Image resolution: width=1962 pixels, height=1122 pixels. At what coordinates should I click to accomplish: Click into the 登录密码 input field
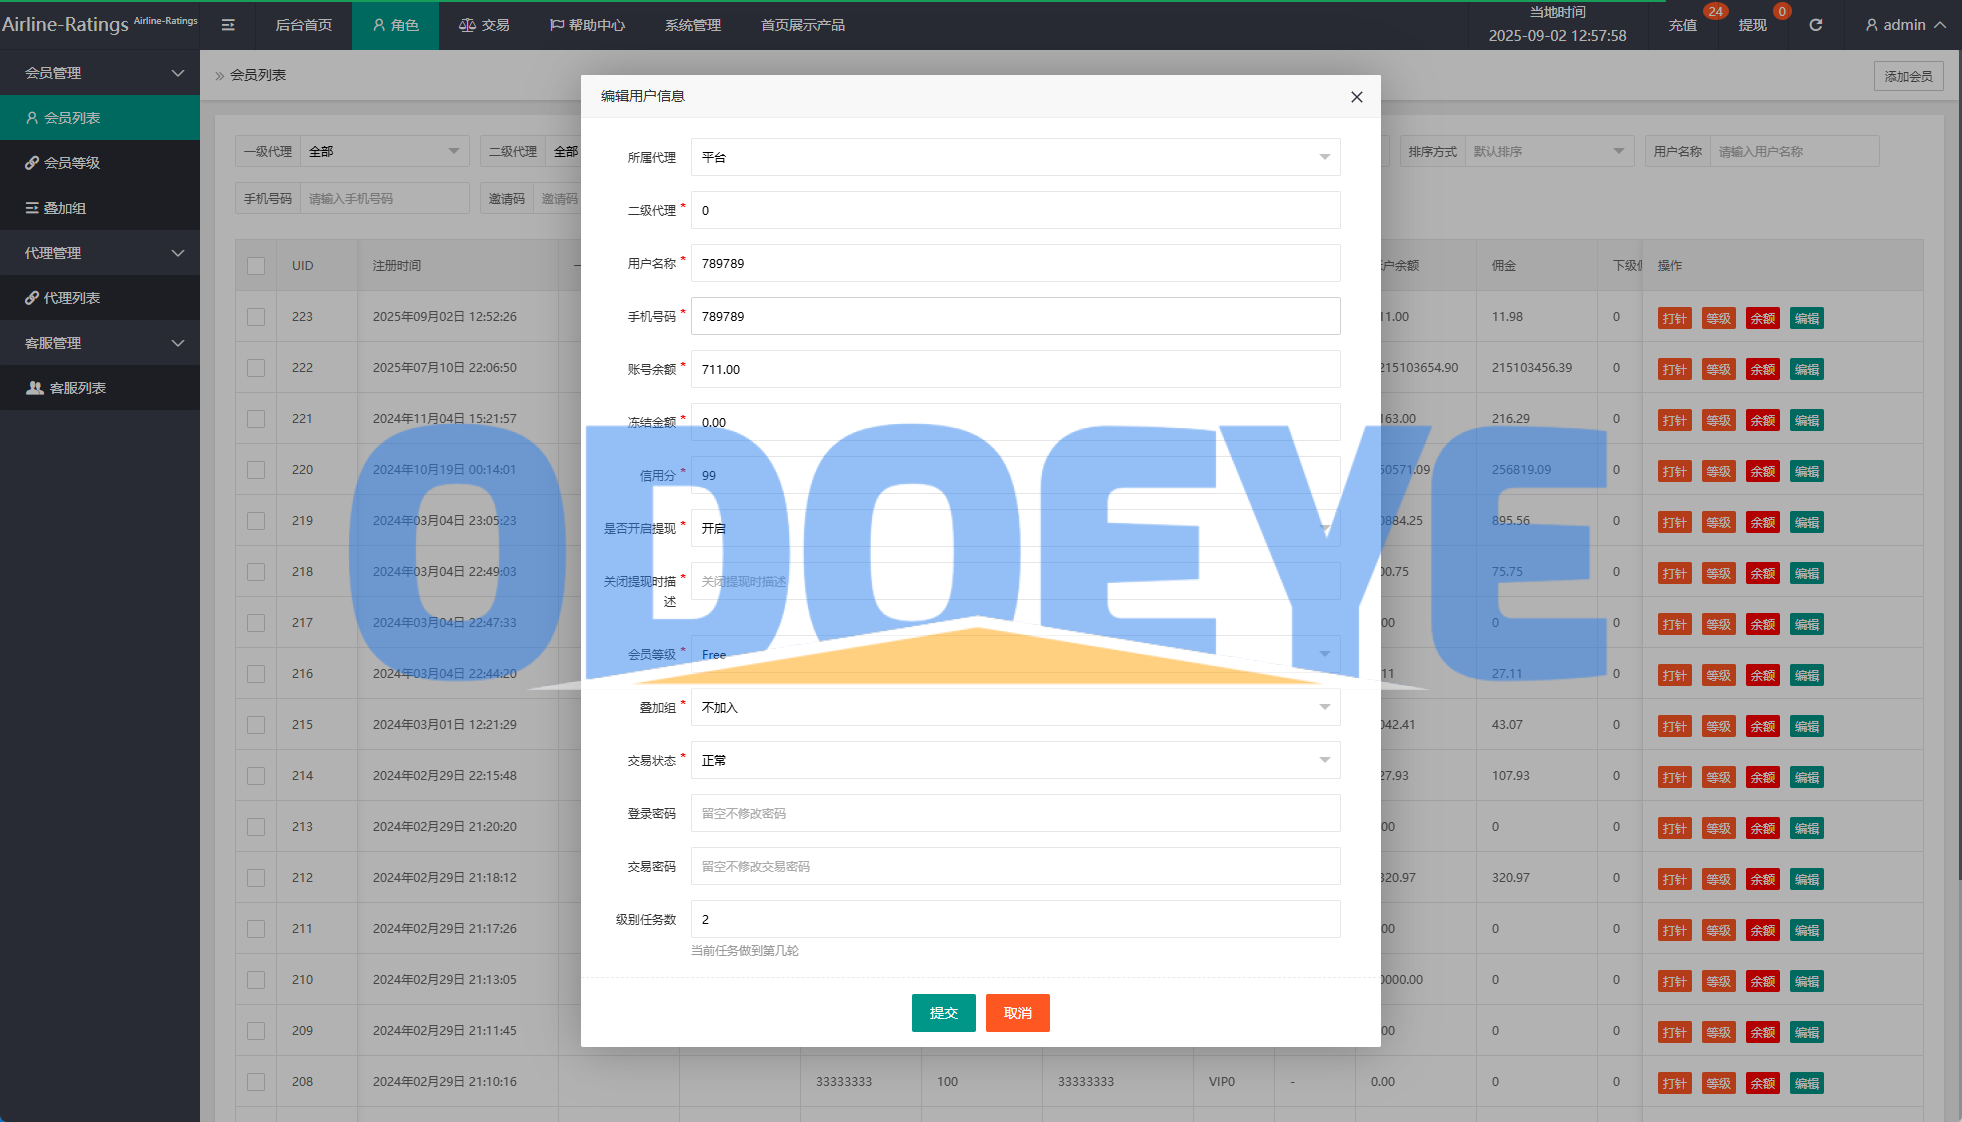click(1015, 813)
